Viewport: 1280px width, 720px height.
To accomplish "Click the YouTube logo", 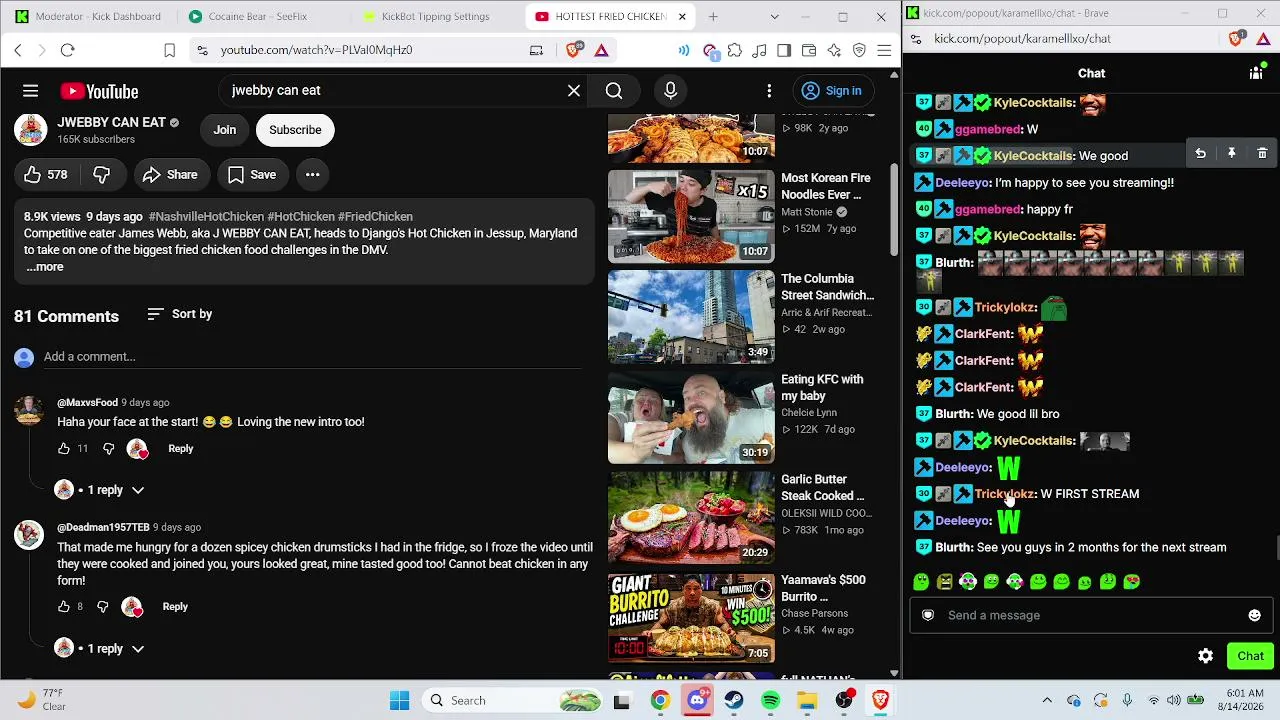I will pyautogui.click(x=99, y=91).
